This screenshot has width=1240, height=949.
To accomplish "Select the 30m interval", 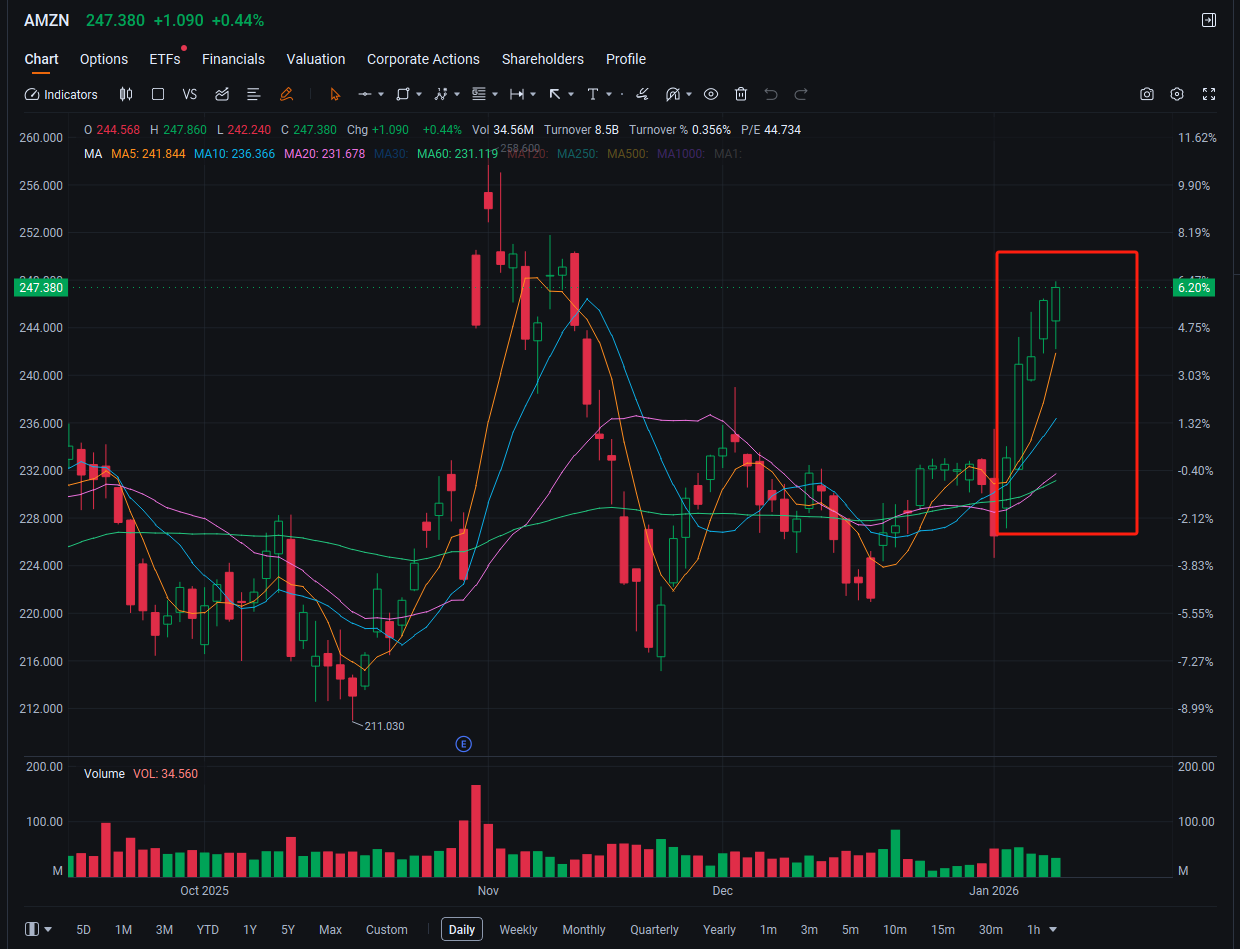I will (x=991, y=930).
